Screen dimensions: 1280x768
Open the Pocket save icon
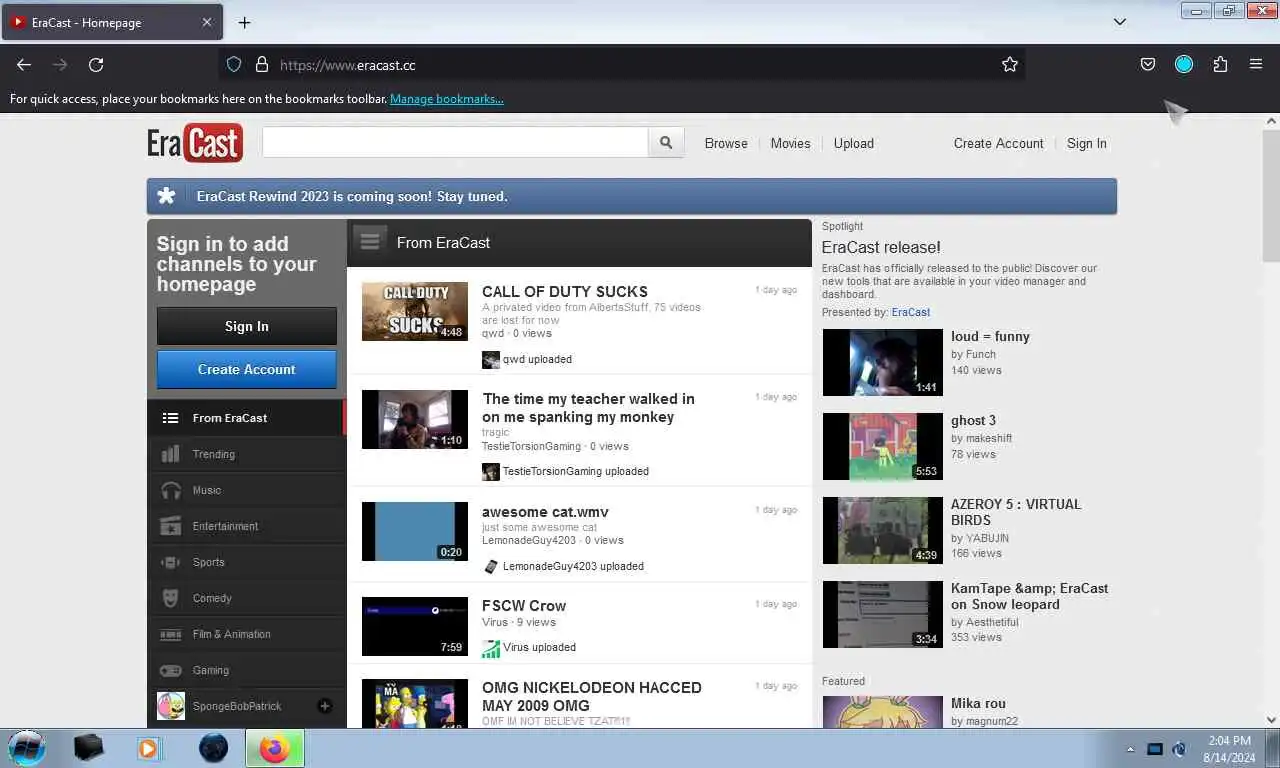1148,64
